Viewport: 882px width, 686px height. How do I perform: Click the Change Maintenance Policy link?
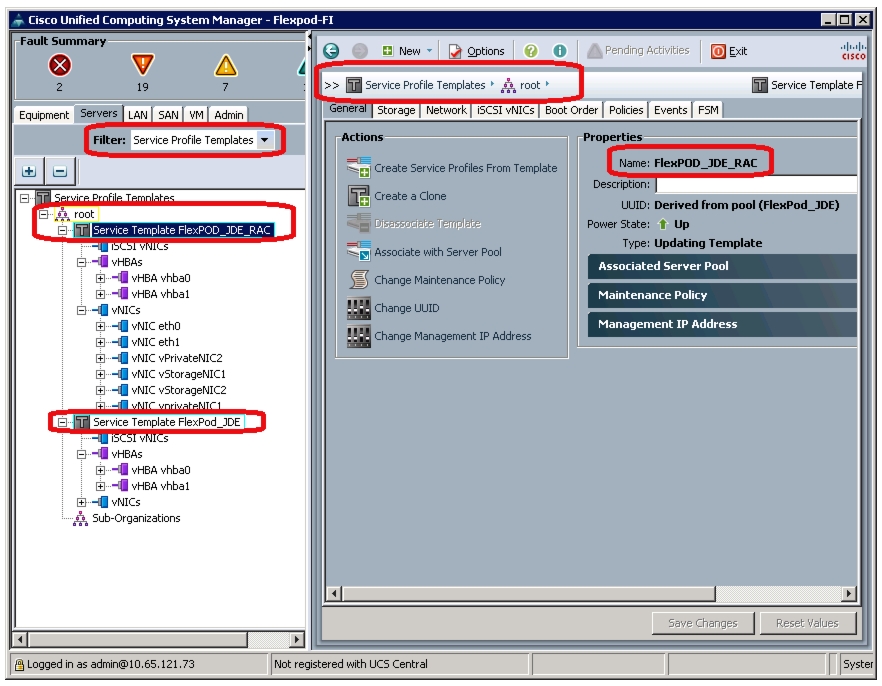[x=440, y=280]
